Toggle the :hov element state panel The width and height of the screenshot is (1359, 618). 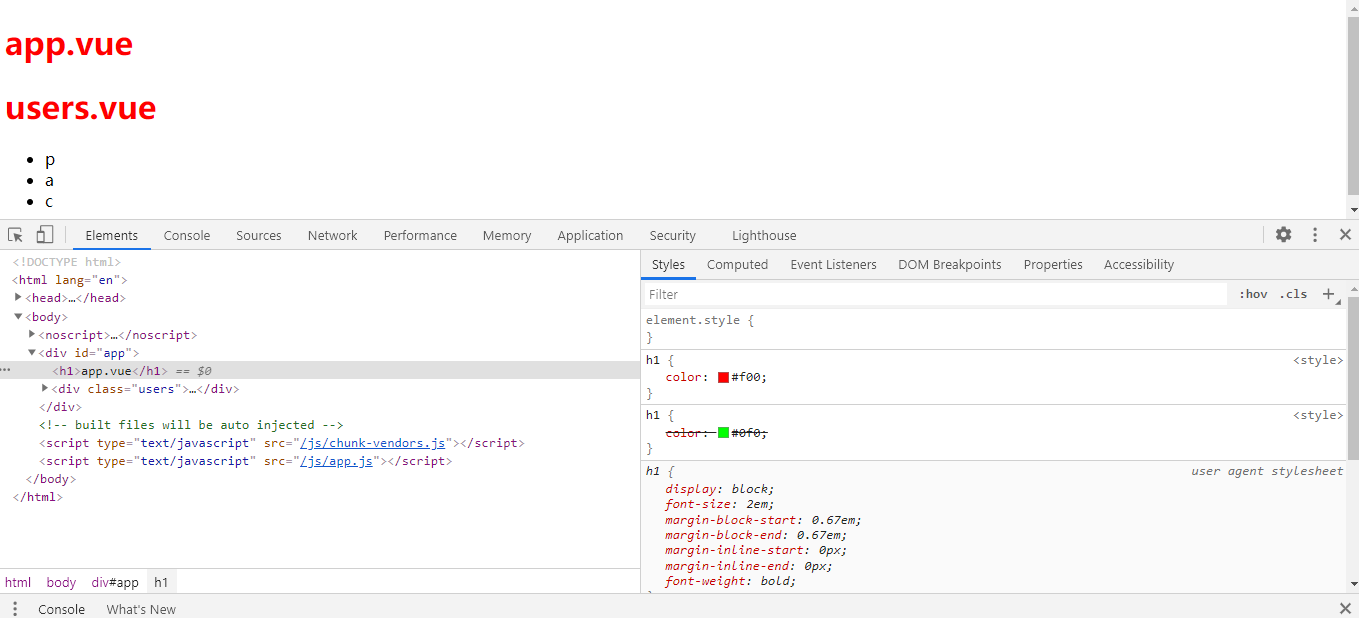click(1253, 294)
